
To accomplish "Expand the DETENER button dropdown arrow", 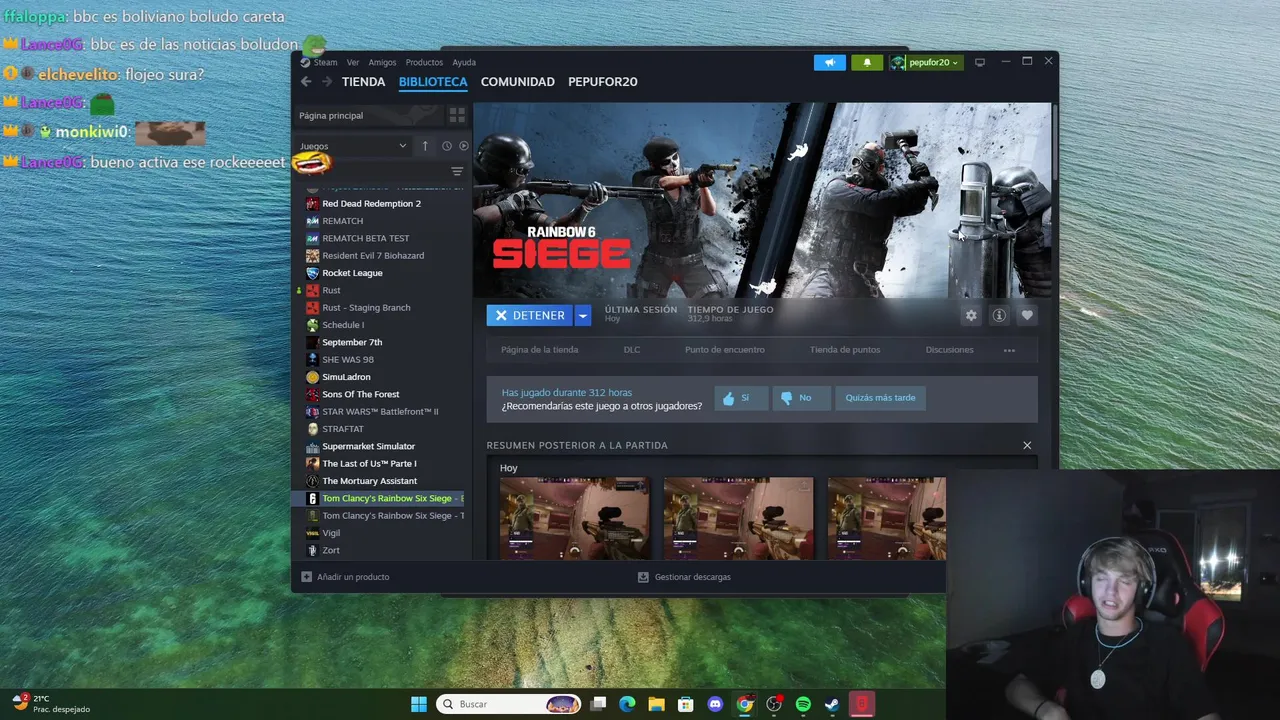I will [x=582, y=315].
